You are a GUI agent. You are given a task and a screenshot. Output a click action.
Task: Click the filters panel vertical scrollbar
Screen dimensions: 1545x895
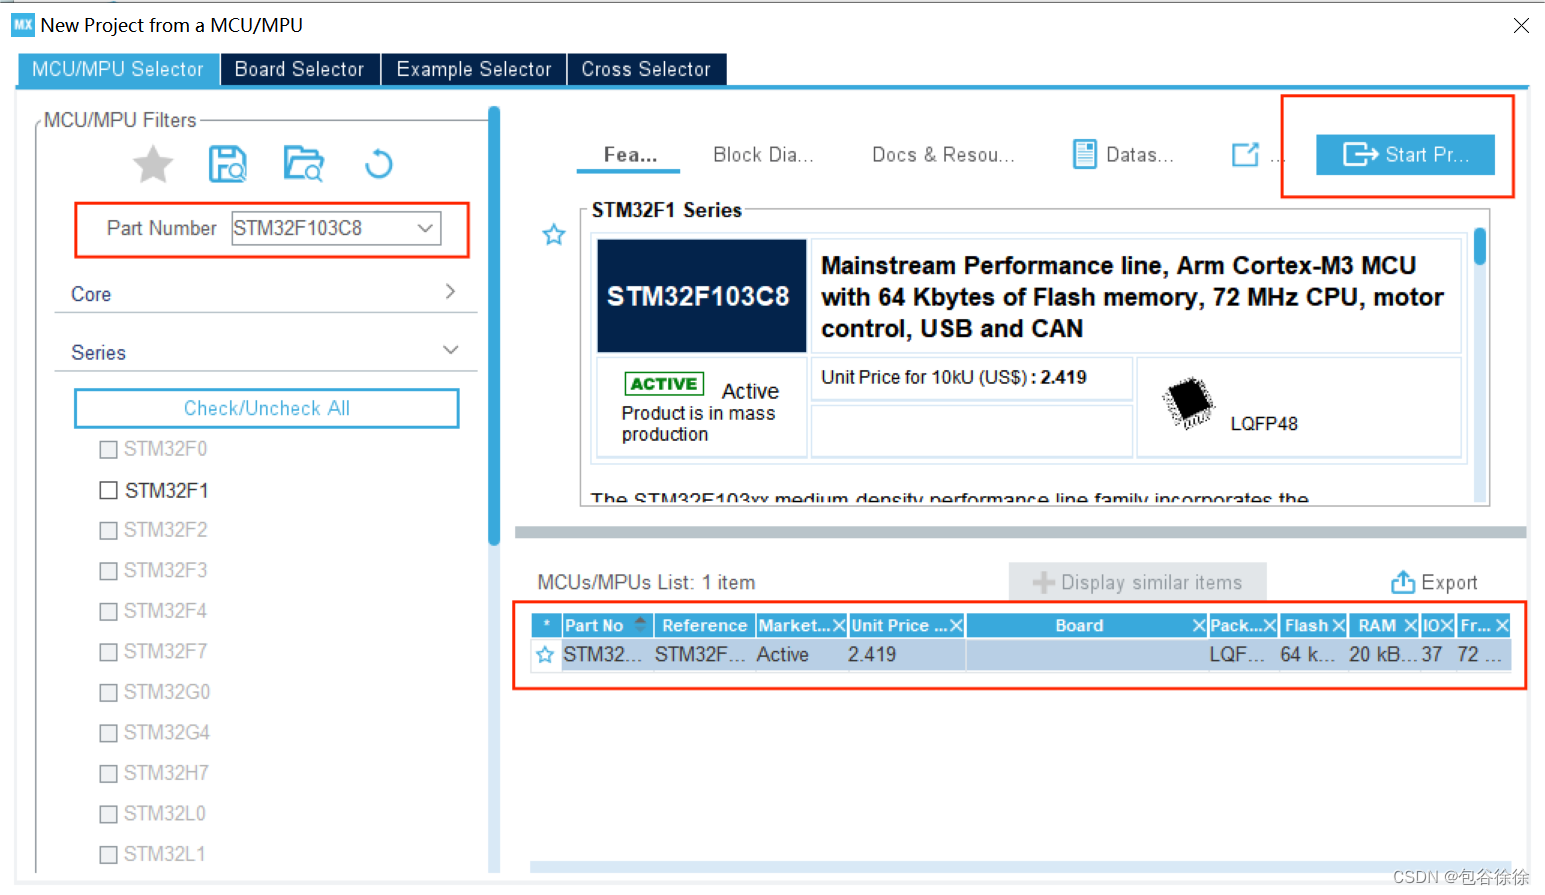pos(494,325)
